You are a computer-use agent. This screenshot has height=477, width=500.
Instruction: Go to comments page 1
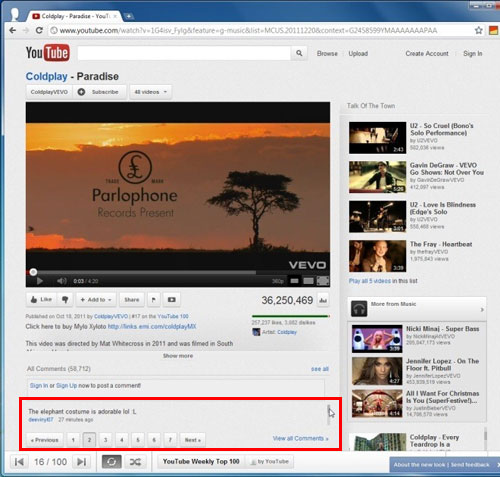73,440
